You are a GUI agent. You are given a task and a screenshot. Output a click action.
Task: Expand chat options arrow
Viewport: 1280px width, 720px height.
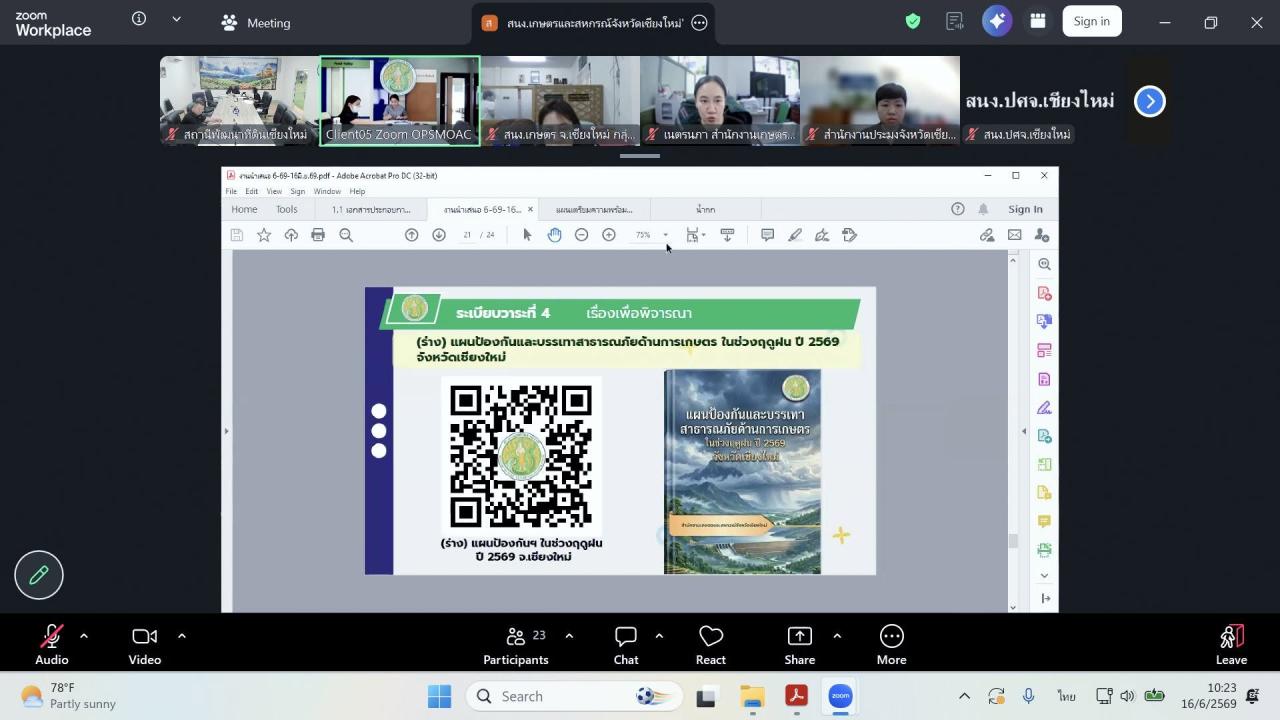click(659, 636)
